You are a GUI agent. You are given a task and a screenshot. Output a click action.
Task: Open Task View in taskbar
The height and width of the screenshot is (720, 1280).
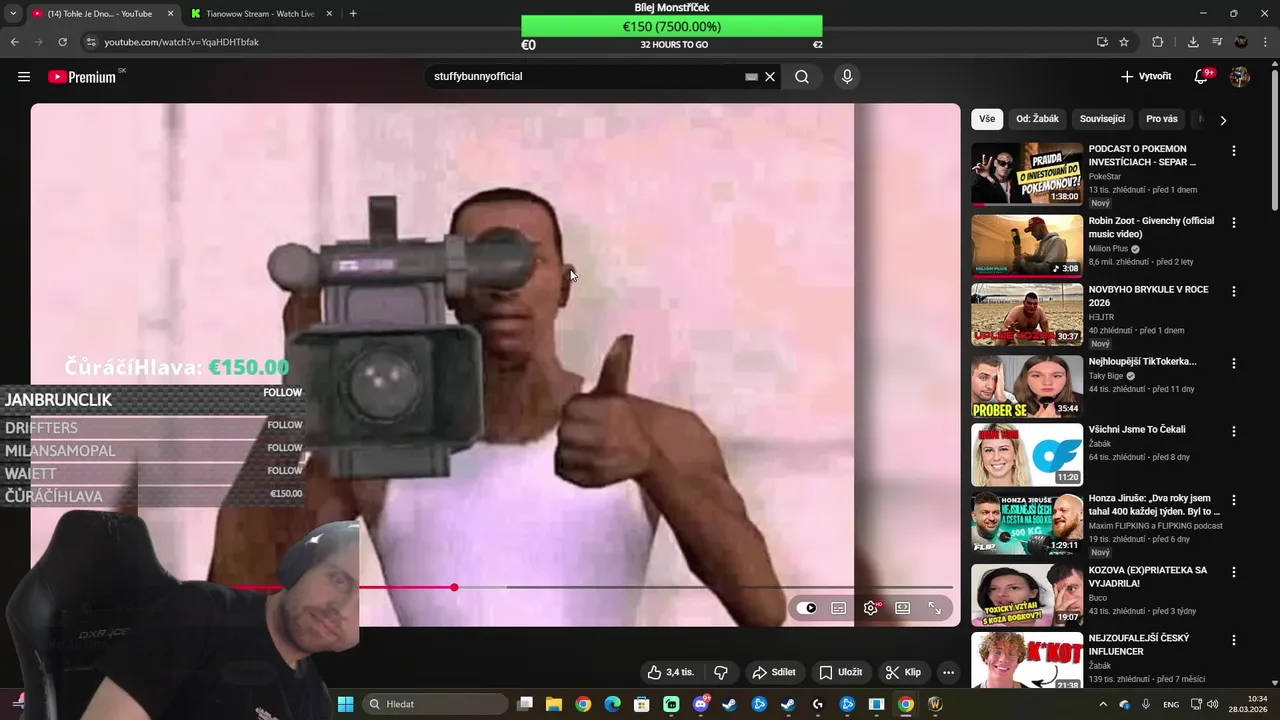[x=524, y=704]
